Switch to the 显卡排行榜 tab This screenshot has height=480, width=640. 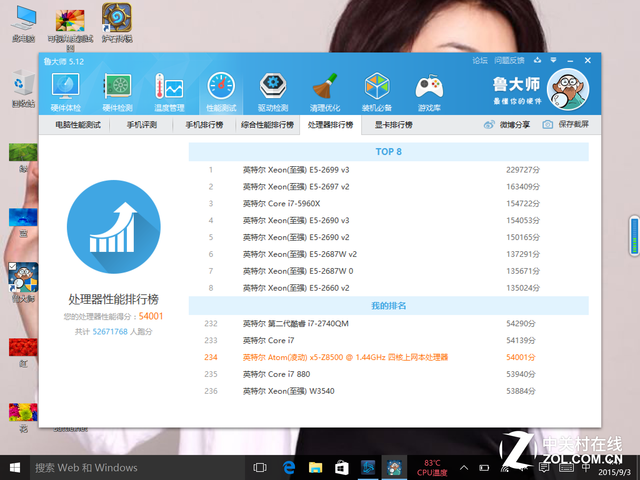click(x=394, y=125)
